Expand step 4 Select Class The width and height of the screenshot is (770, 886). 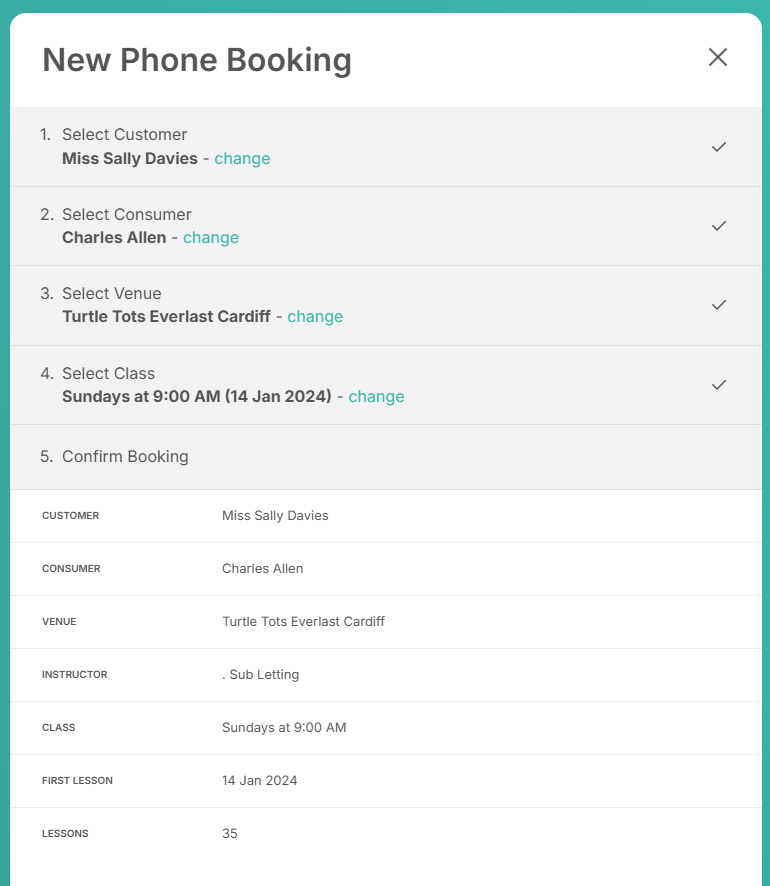[386, 385]
